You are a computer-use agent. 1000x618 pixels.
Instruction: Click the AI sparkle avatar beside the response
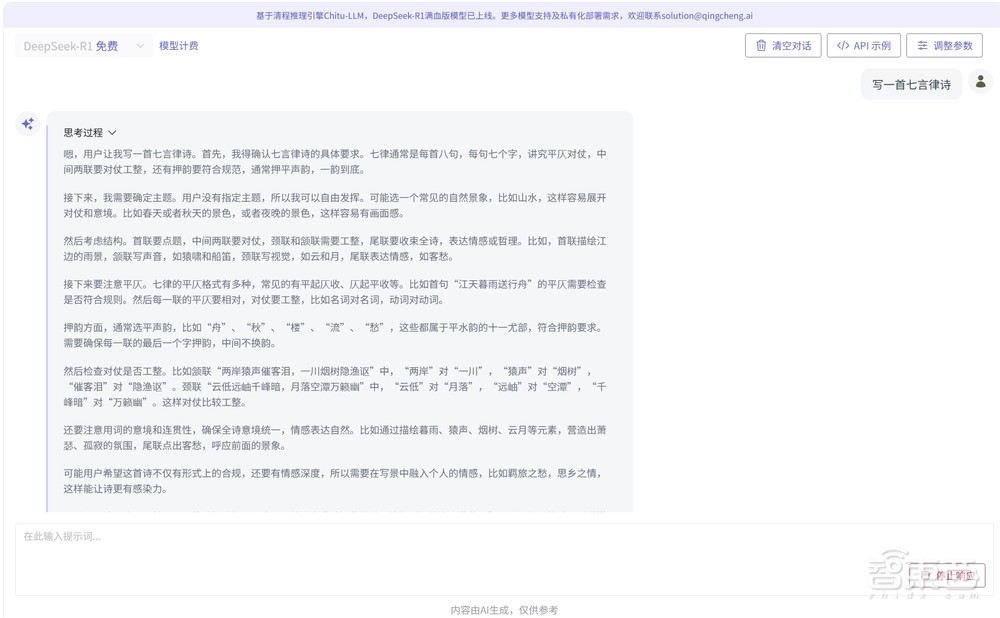[27, 123]
